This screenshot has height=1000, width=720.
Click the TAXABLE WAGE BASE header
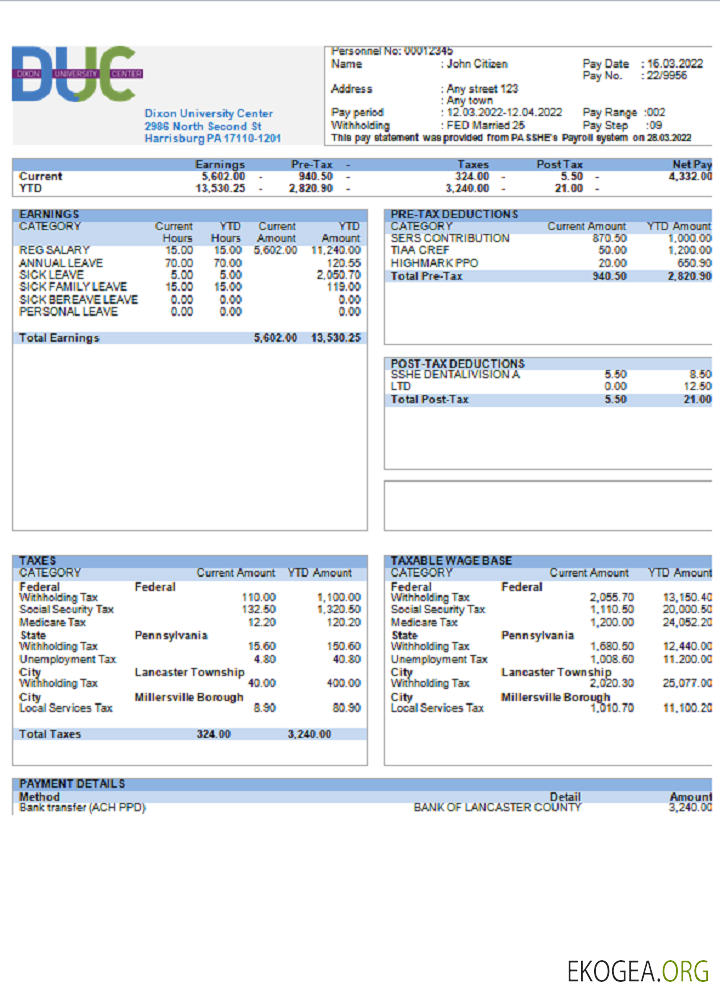[x=451, y=561]
